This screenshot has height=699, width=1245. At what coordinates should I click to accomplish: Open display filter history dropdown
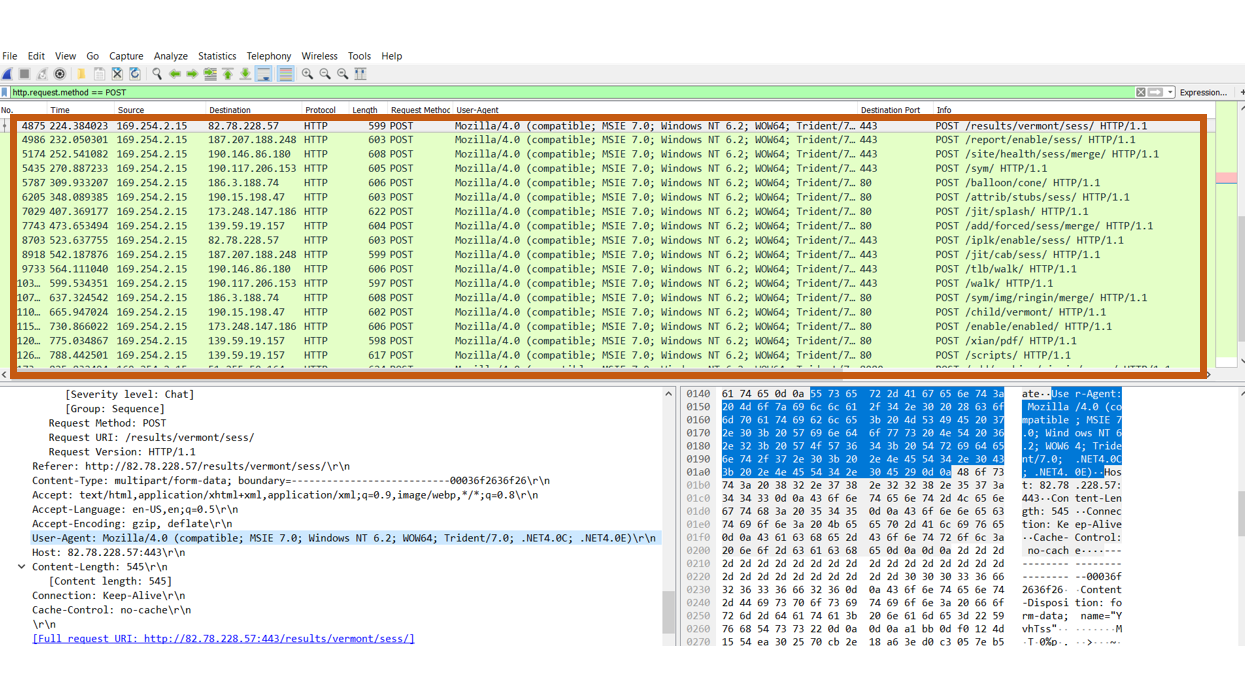point(1169,92)
